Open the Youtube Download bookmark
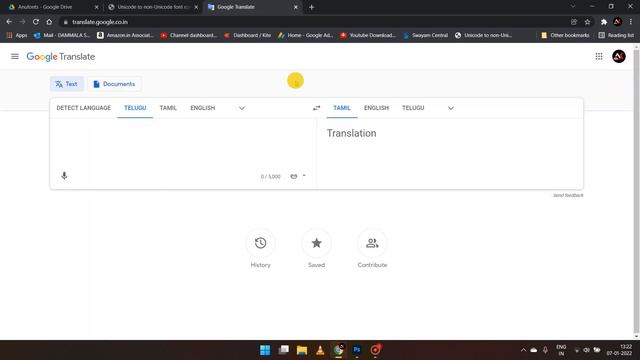The width and height of the screenshot is (640, 360). point(368,36)
